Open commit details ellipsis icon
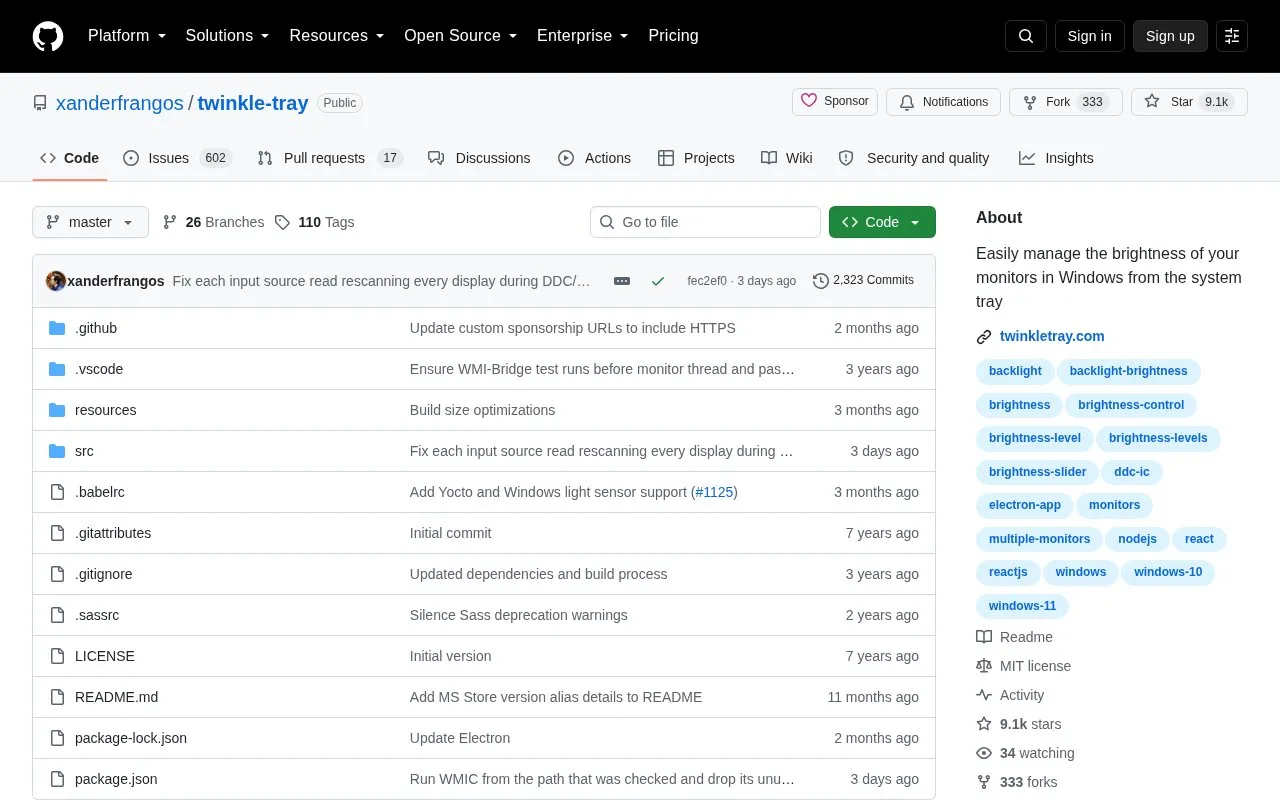1280x800 pixels. click(x=622, y=281)
